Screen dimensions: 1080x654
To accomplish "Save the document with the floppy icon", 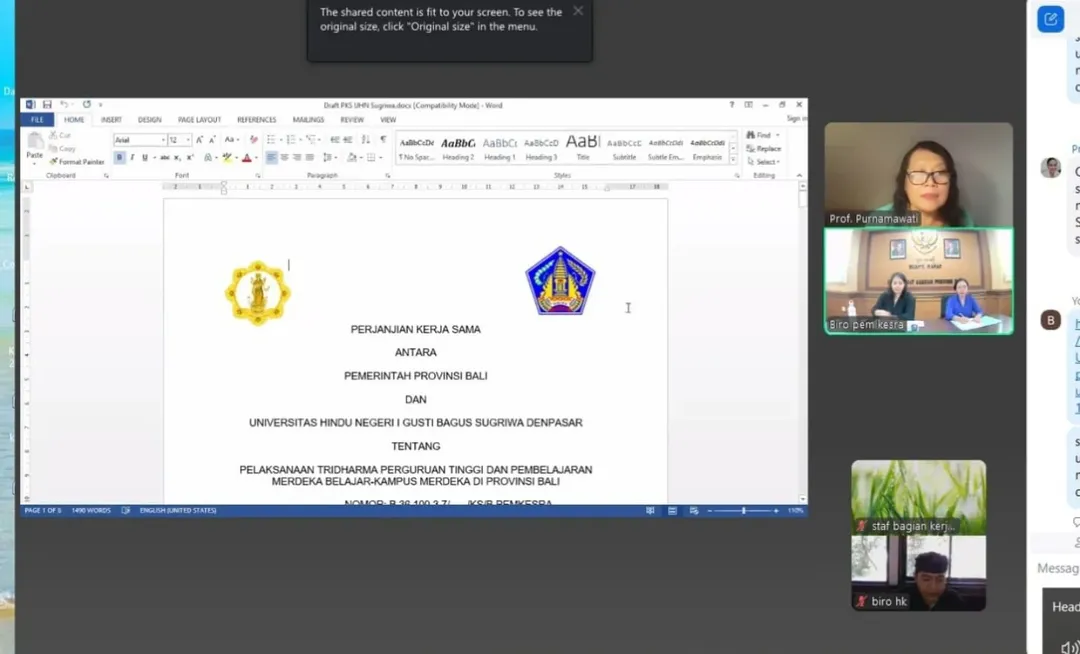I will click(x=46, y=104).
